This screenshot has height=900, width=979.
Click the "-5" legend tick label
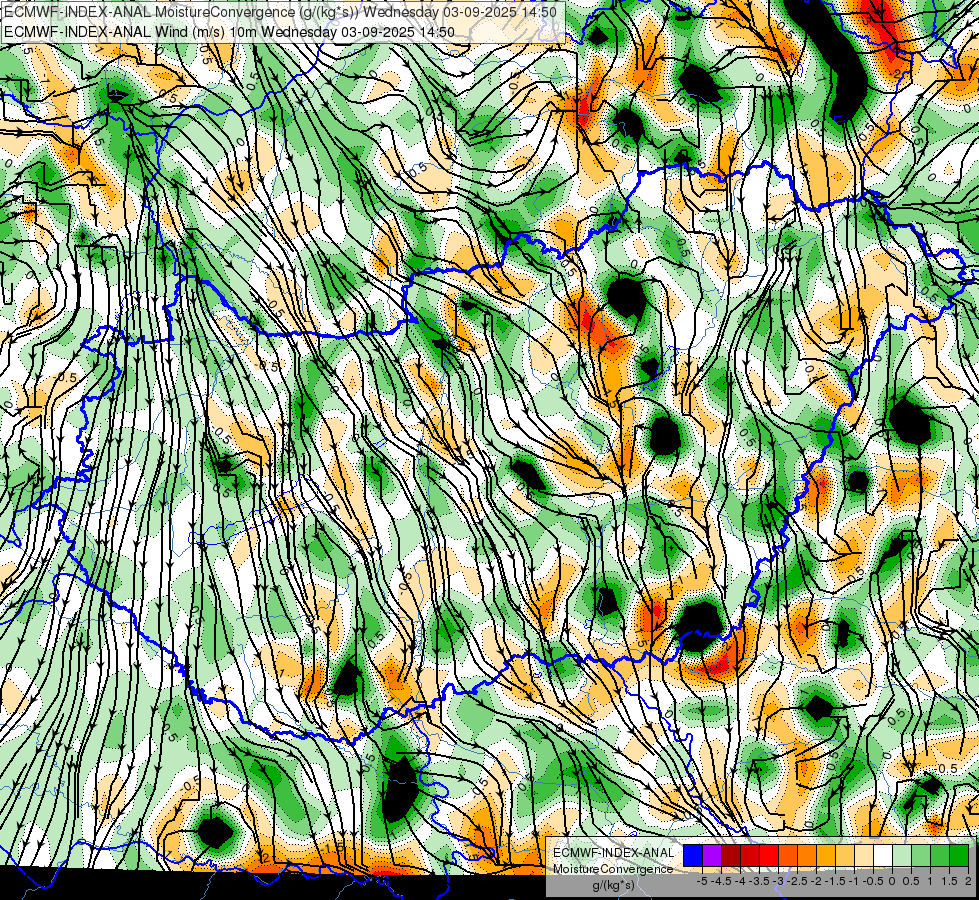702,881
